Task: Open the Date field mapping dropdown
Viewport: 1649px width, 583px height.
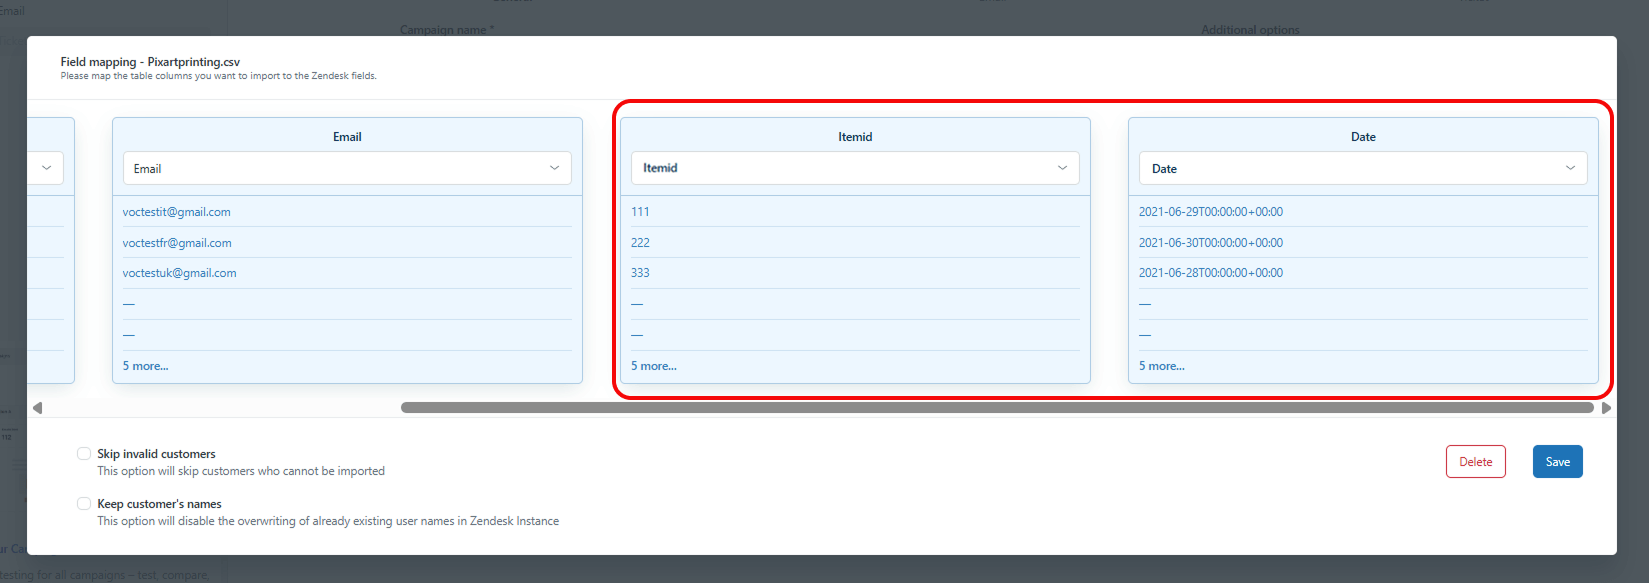Action: tap(1362, 168)
